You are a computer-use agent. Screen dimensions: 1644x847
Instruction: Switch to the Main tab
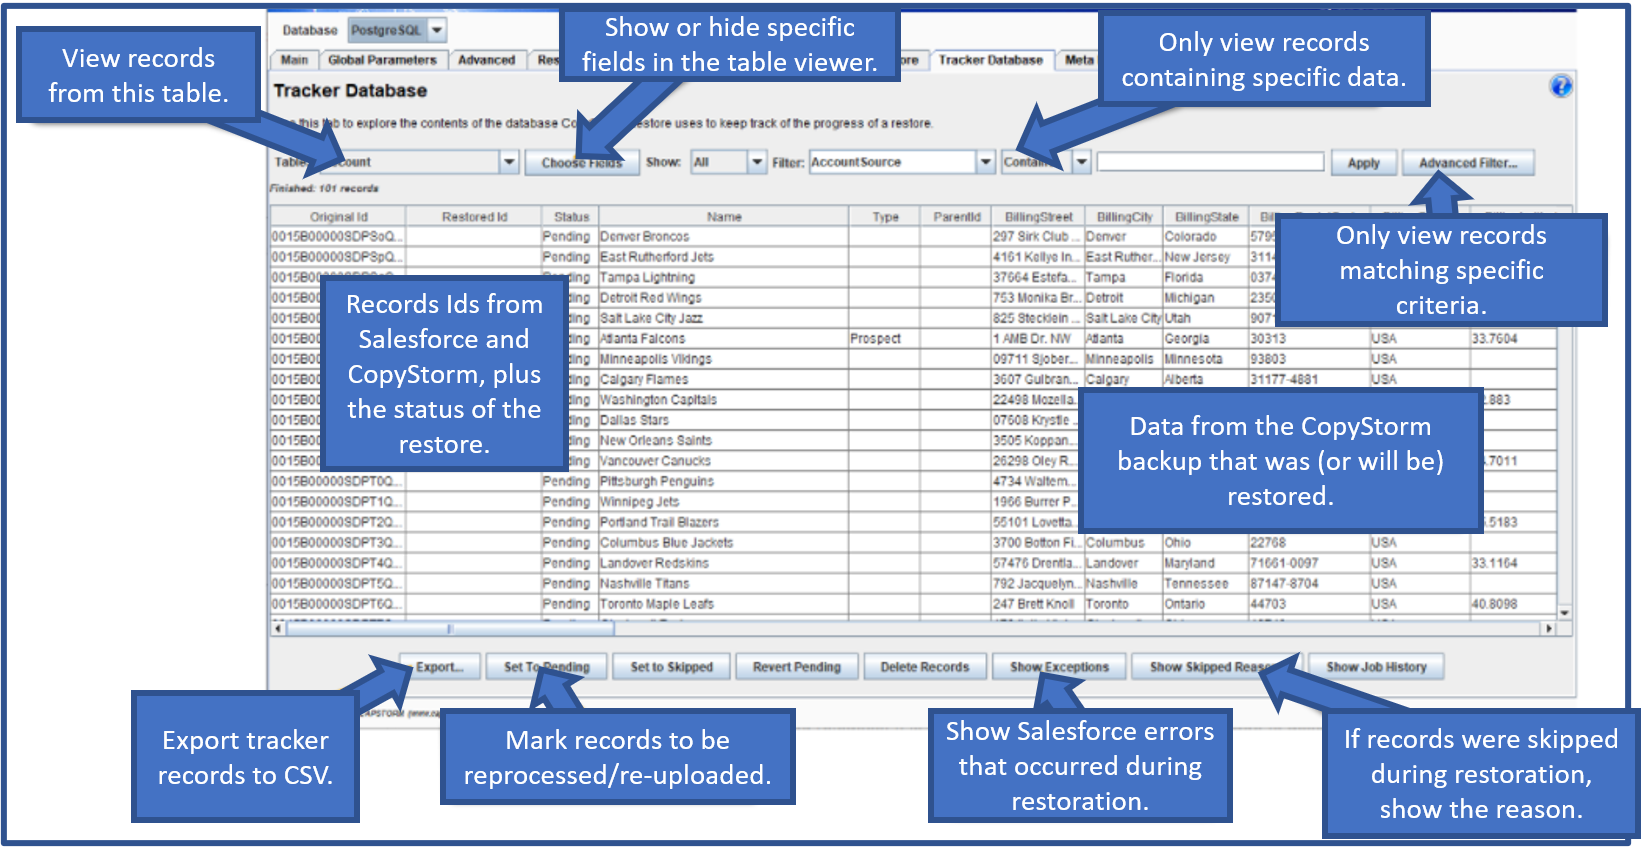click(x=294, y=60)
